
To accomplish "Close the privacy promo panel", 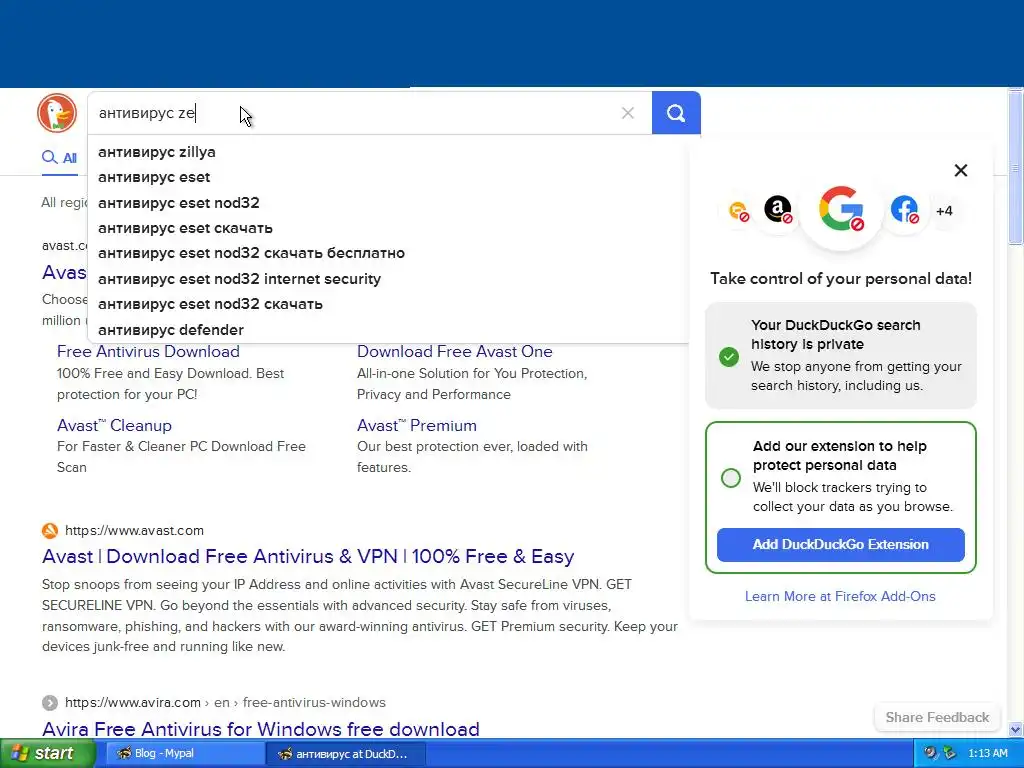I will point(961,170).
